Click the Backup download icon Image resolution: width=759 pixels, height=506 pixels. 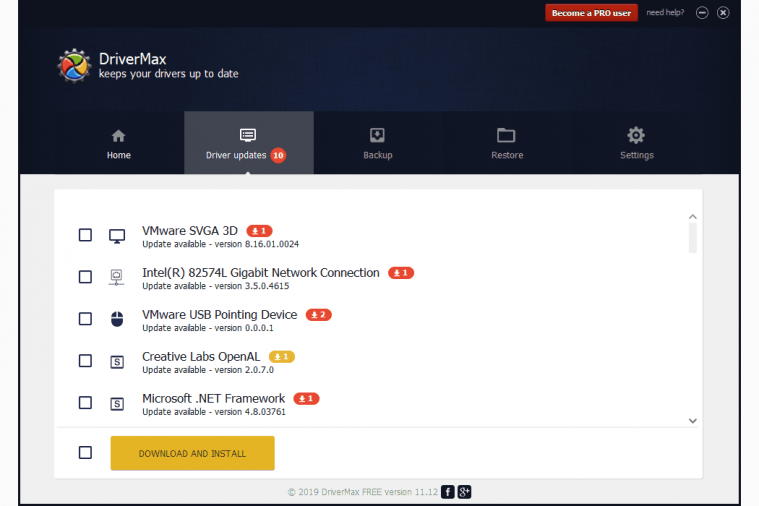click(x=377, y=135)
